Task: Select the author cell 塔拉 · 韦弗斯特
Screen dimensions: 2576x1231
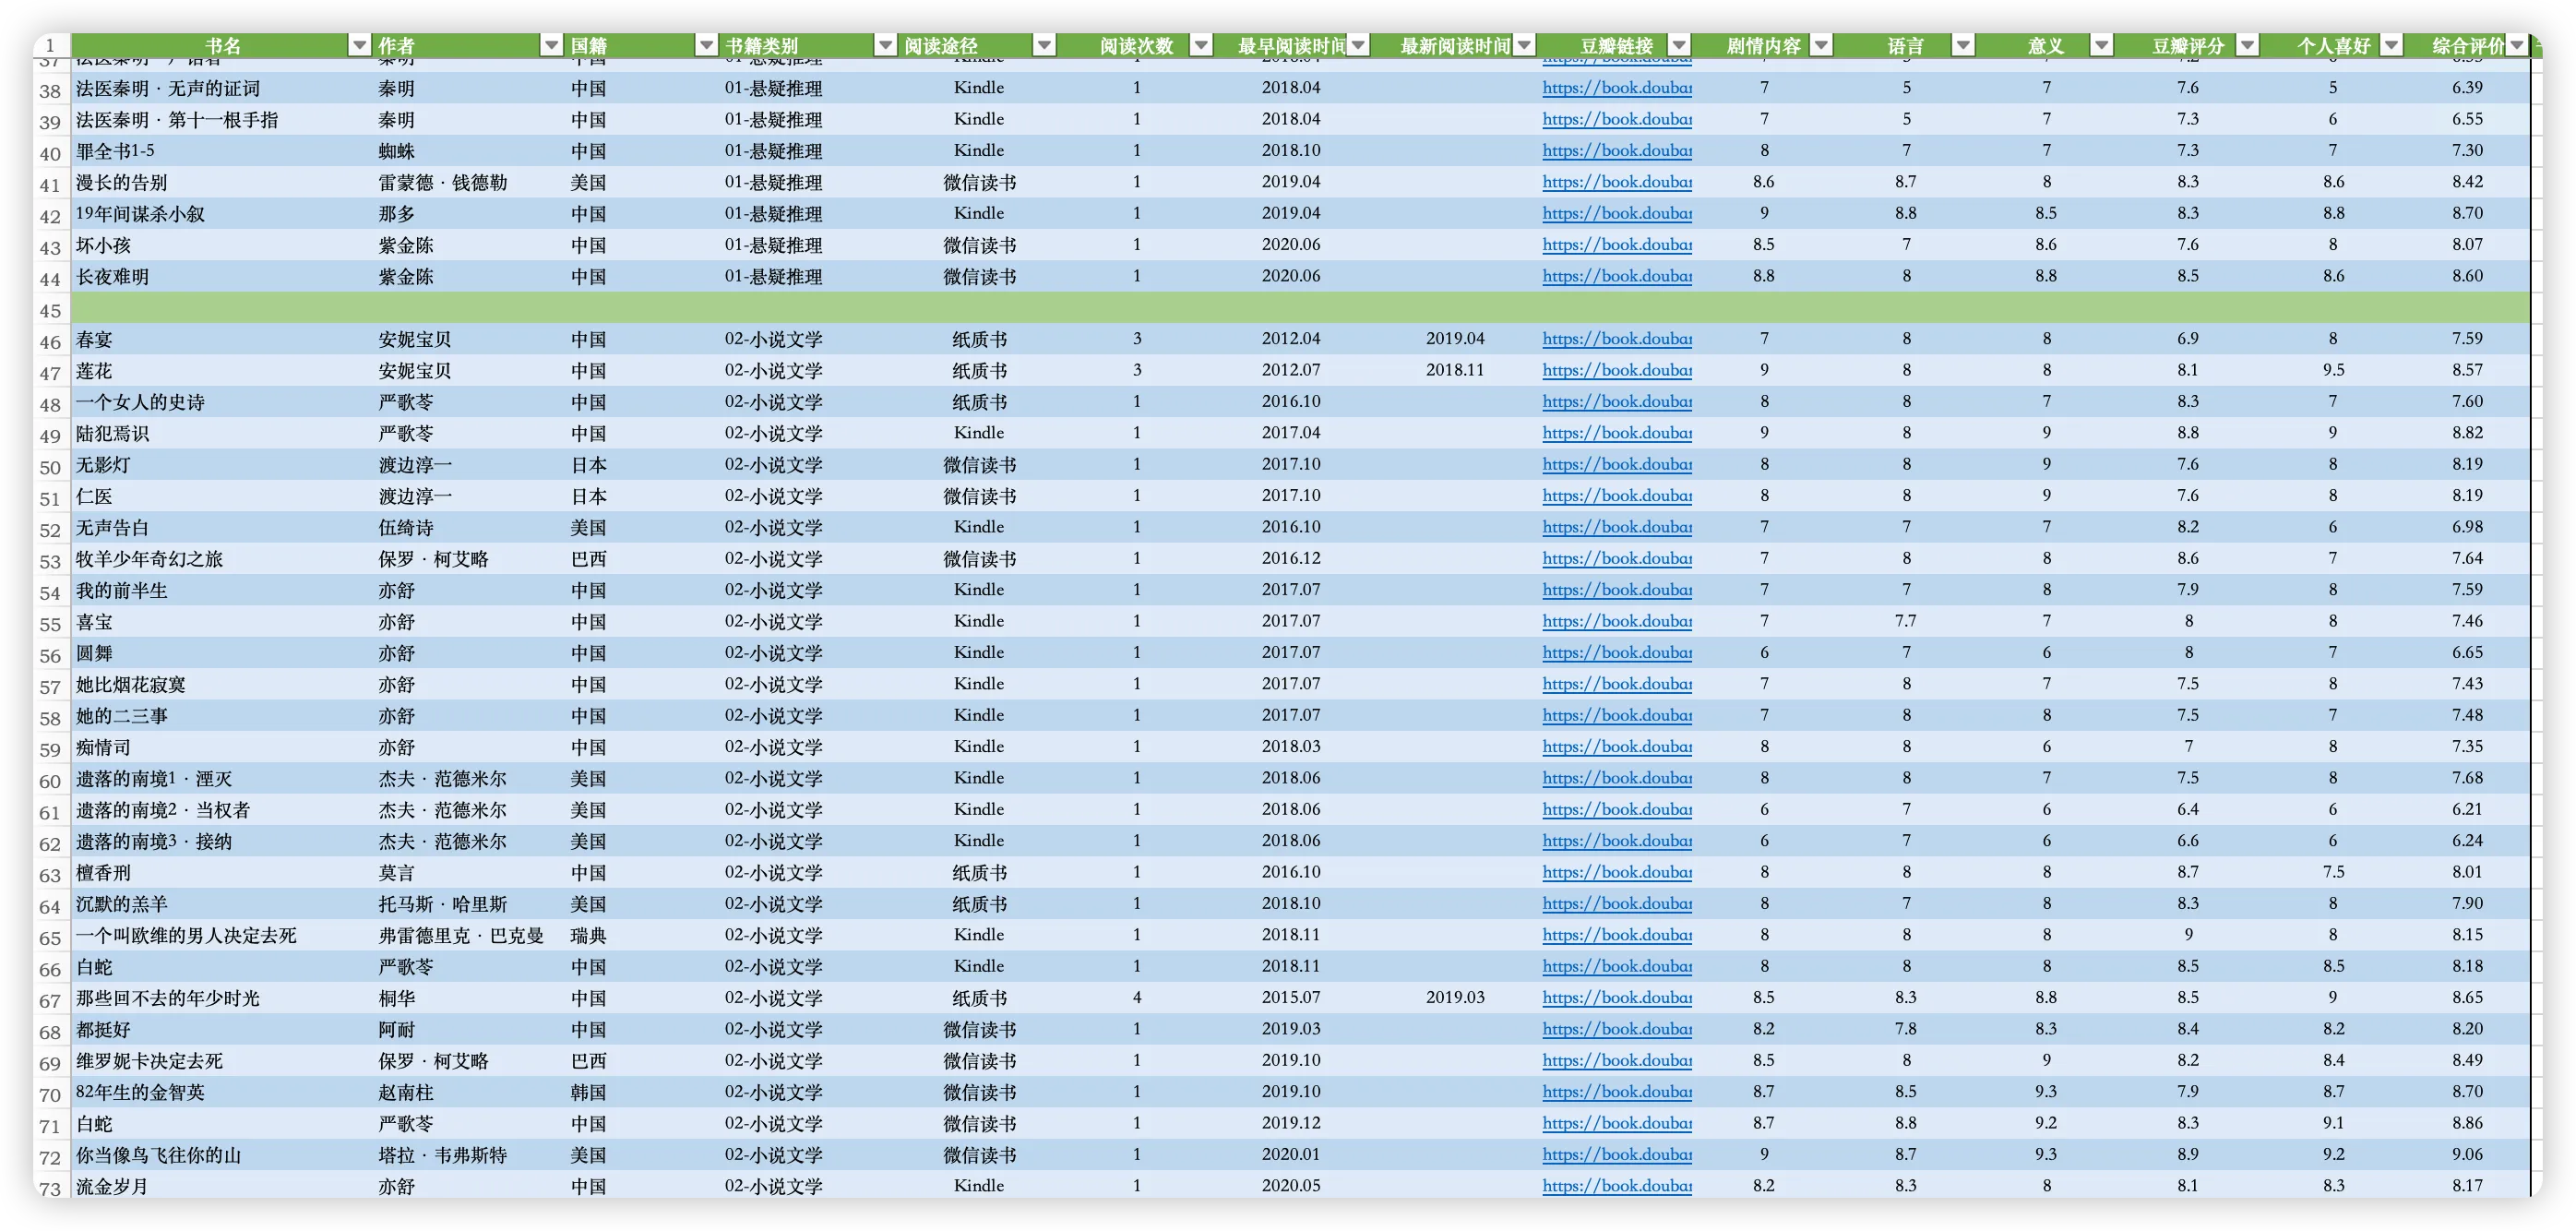Action: click(x=443, y=1155)
